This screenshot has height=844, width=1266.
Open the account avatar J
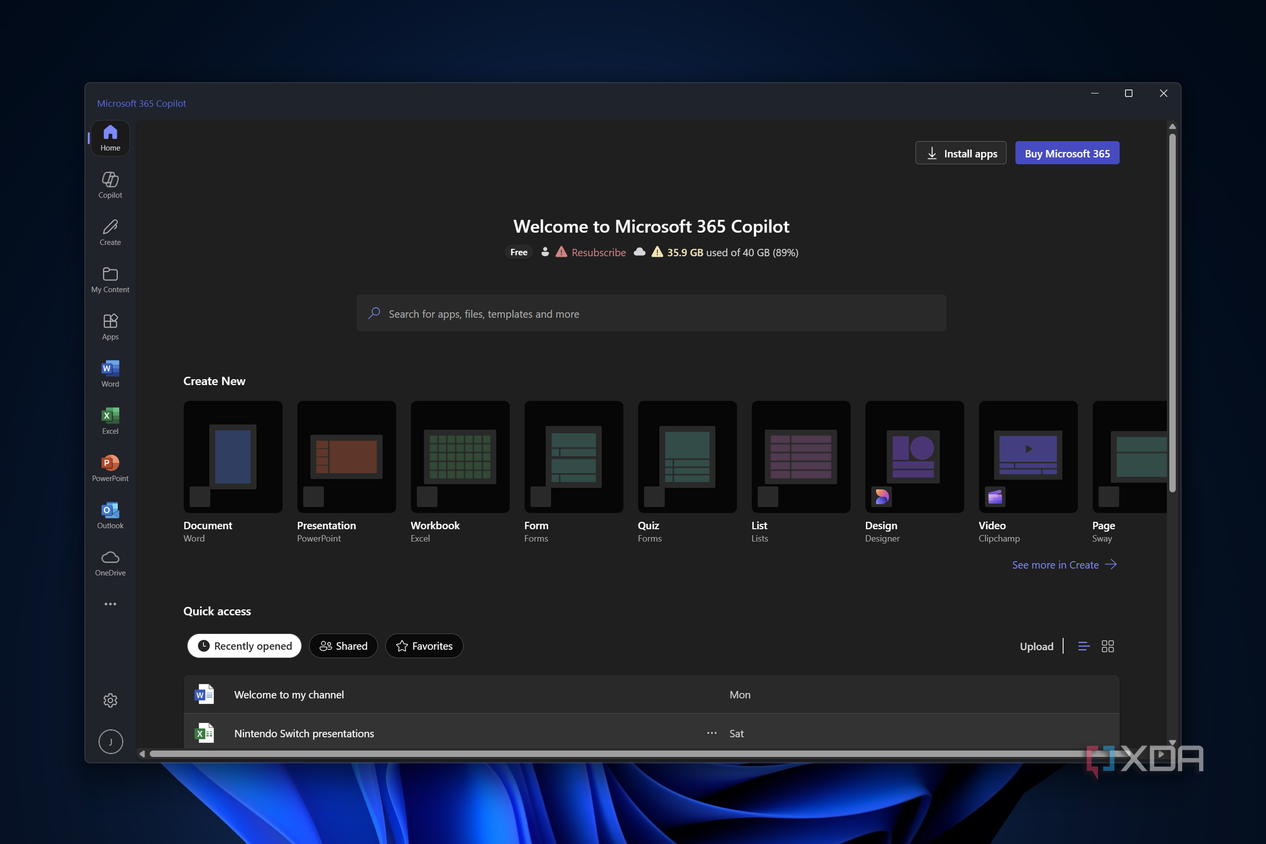pos(110,742)
